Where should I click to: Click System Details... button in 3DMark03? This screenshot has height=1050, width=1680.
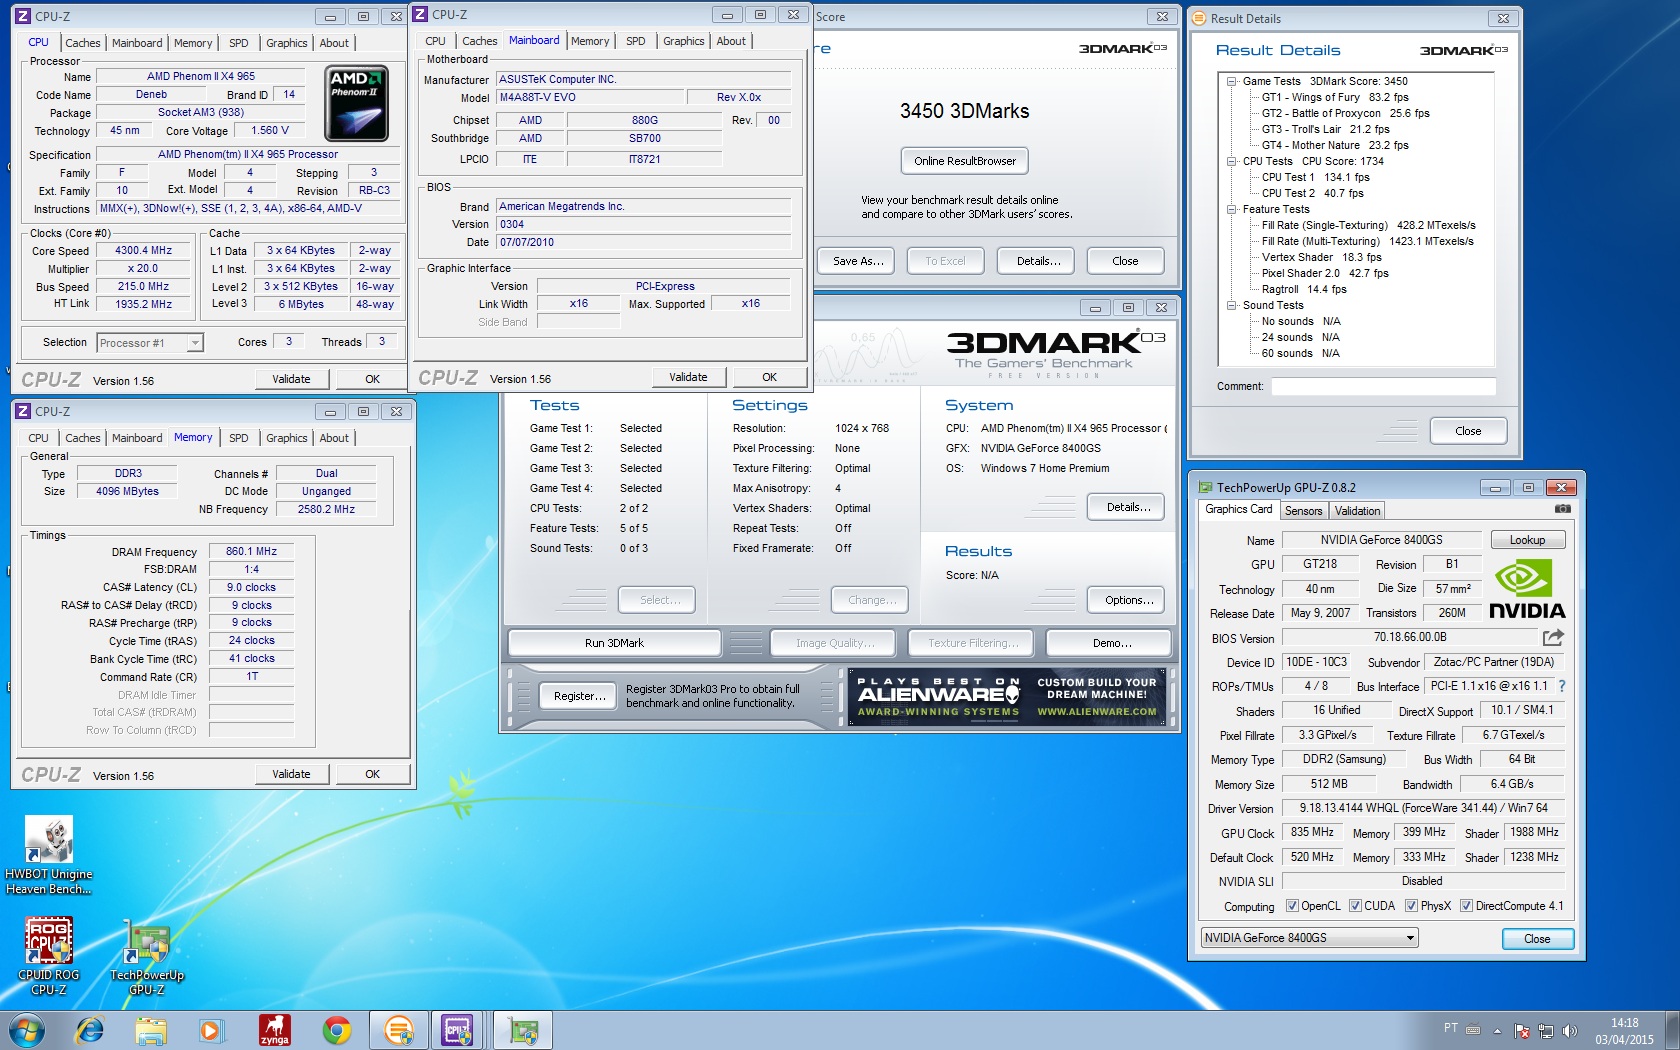pos(1128,507)
